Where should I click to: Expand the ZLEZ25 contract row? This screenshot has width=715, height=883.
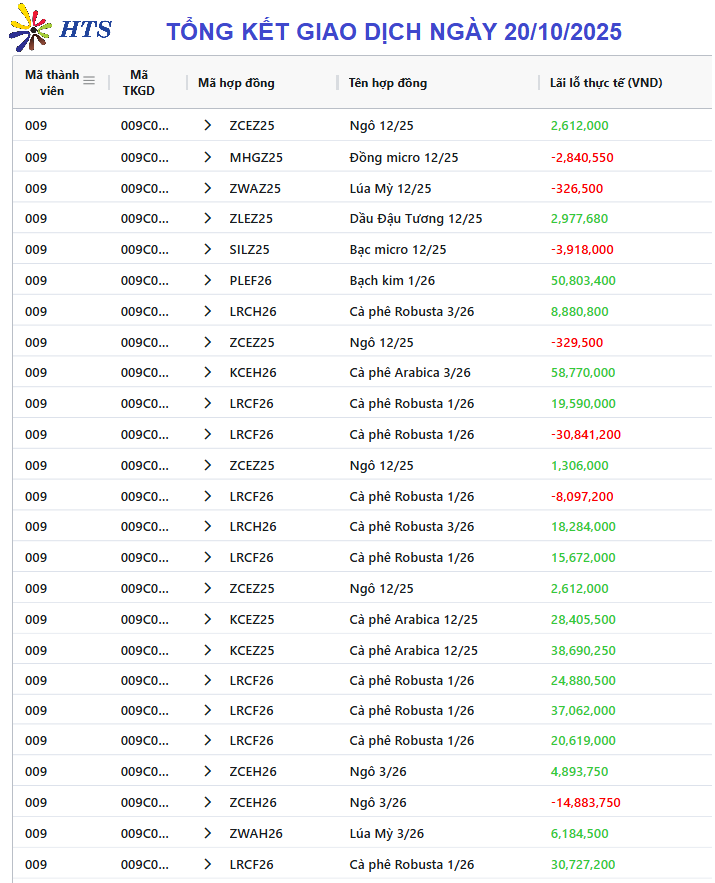click(208, 218)
